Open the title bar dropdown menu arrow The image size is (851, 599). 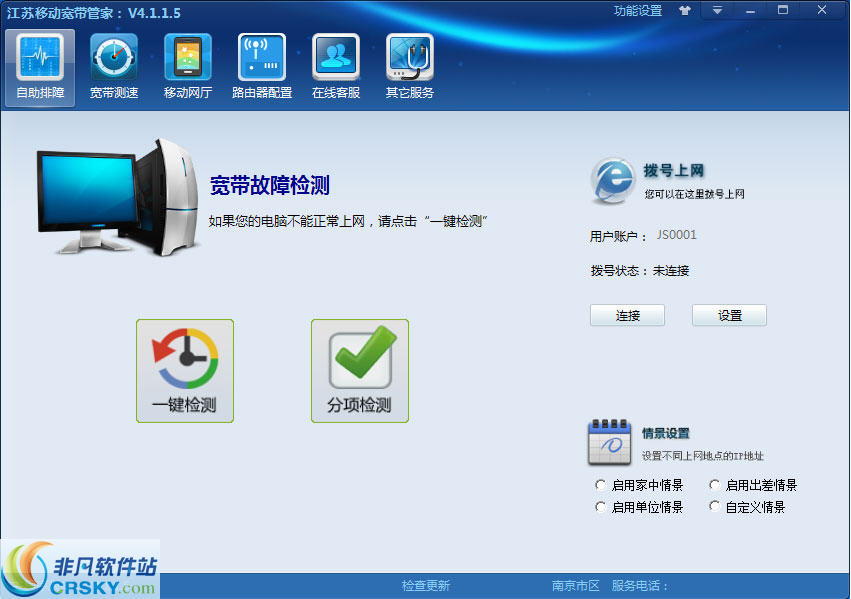(x=717, y=10)
